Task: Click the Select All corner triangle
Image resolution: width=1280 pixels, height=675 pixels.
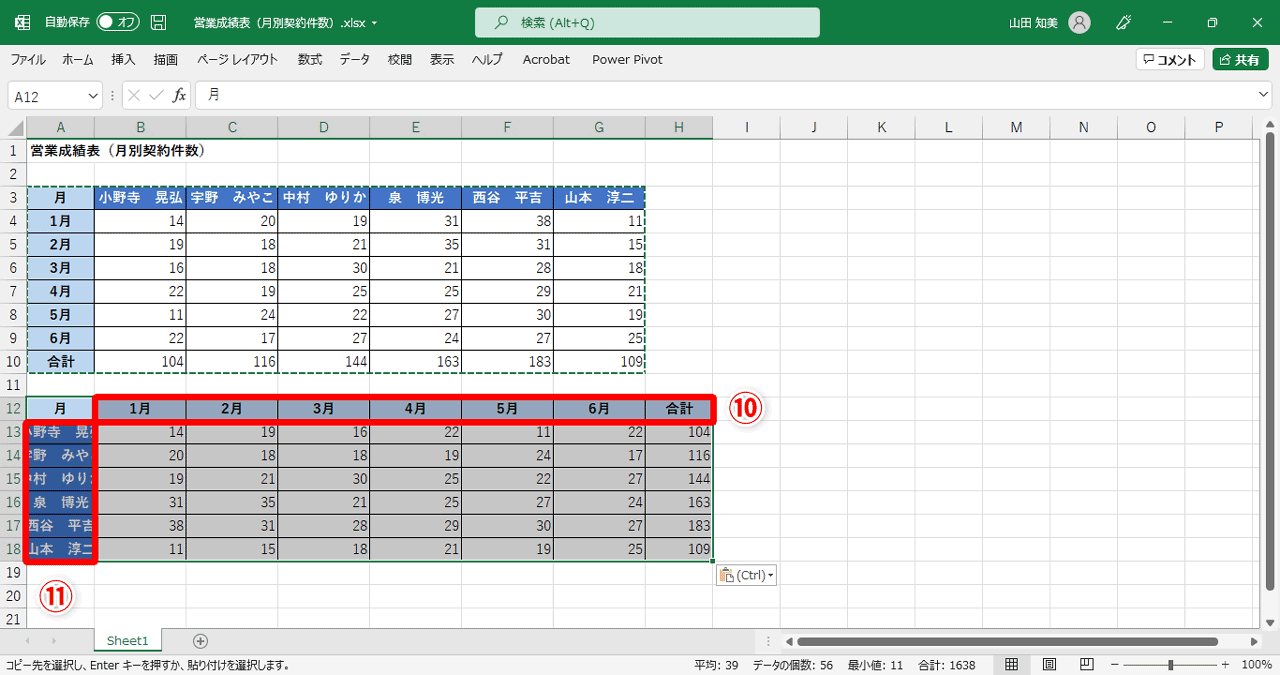Action: tap(14, 128)
